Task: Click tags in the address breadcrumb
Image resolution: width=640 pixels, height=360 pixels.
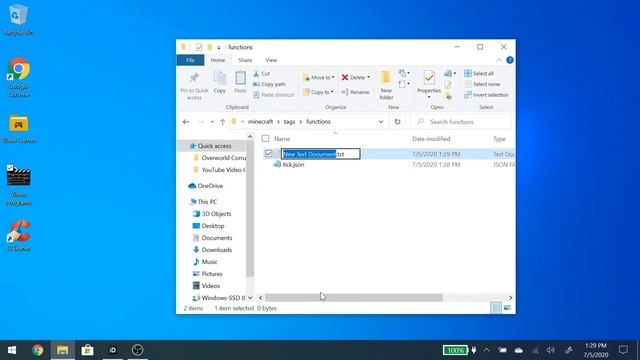Action: tap(289, 122)
